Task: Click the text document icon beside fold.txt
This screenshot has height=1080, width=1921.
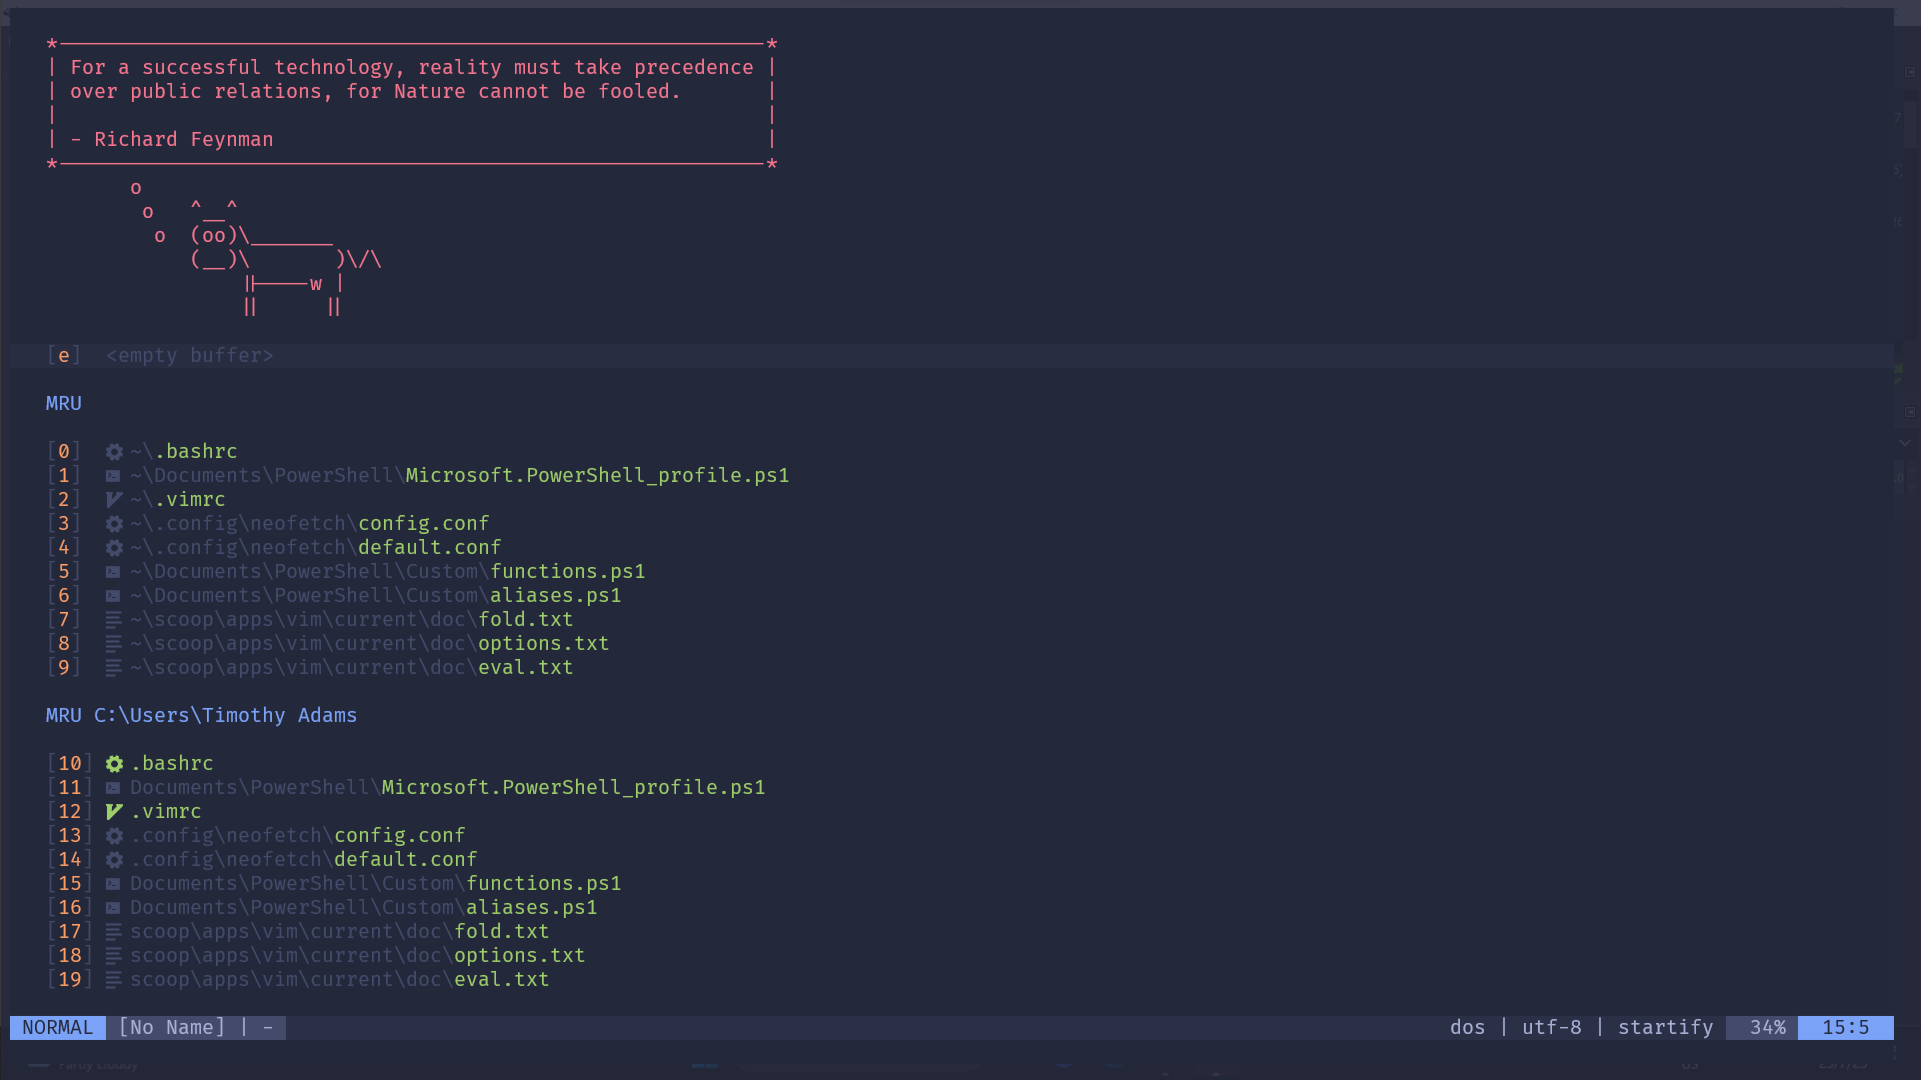Action: (113, 619)
